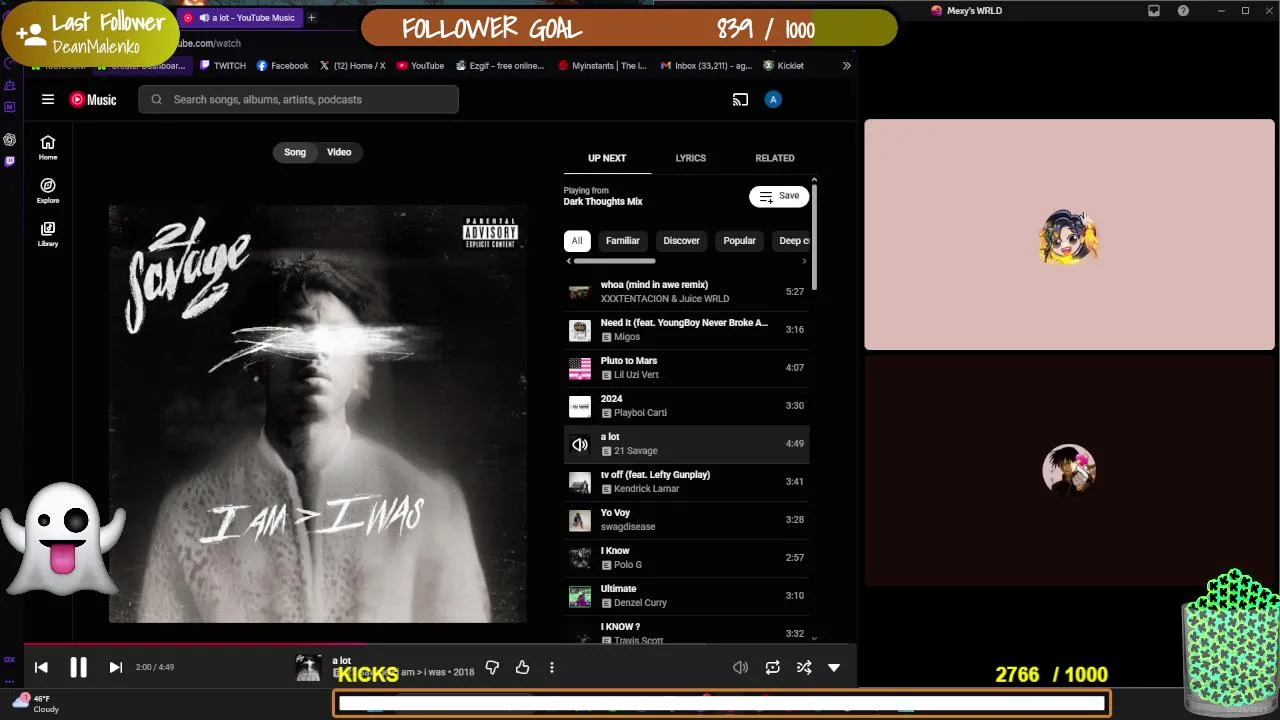The image size is (1280, 720).
Task: Switch to Song mode
Action: (x=295, y=152)
